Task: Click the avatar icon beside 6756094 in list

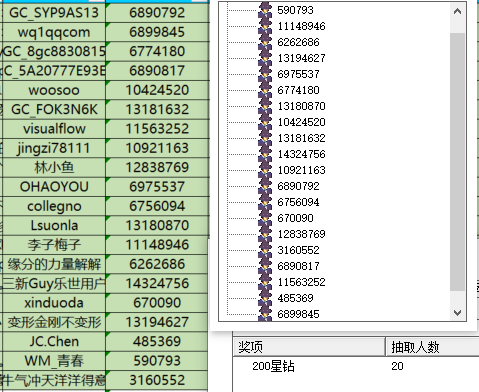Action: [265, 202]
